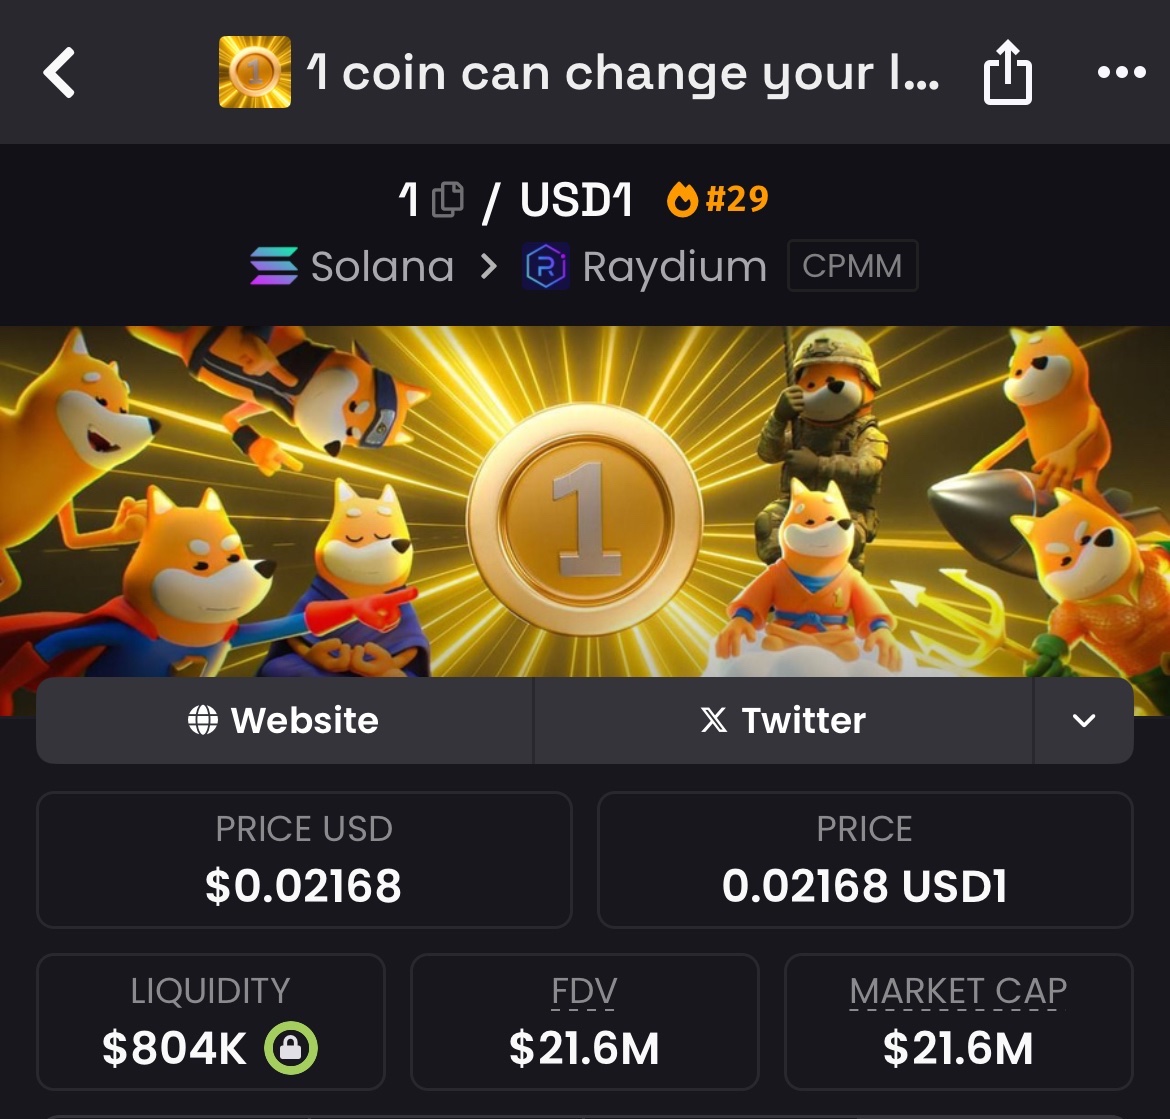The width and height of the screenshot is (1170, 1119).
Task: Tap the Price USD box
Action: point(304,859)
